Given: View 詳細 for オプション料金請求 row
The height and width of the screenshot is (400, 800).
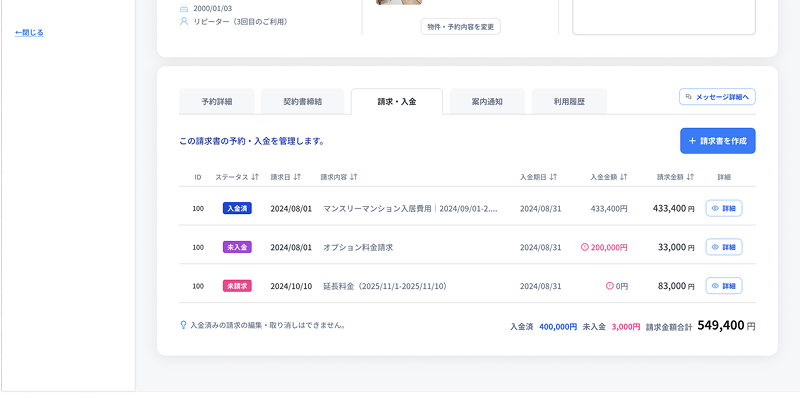Looking at the screenshot, I should click(x=723, y=247).
